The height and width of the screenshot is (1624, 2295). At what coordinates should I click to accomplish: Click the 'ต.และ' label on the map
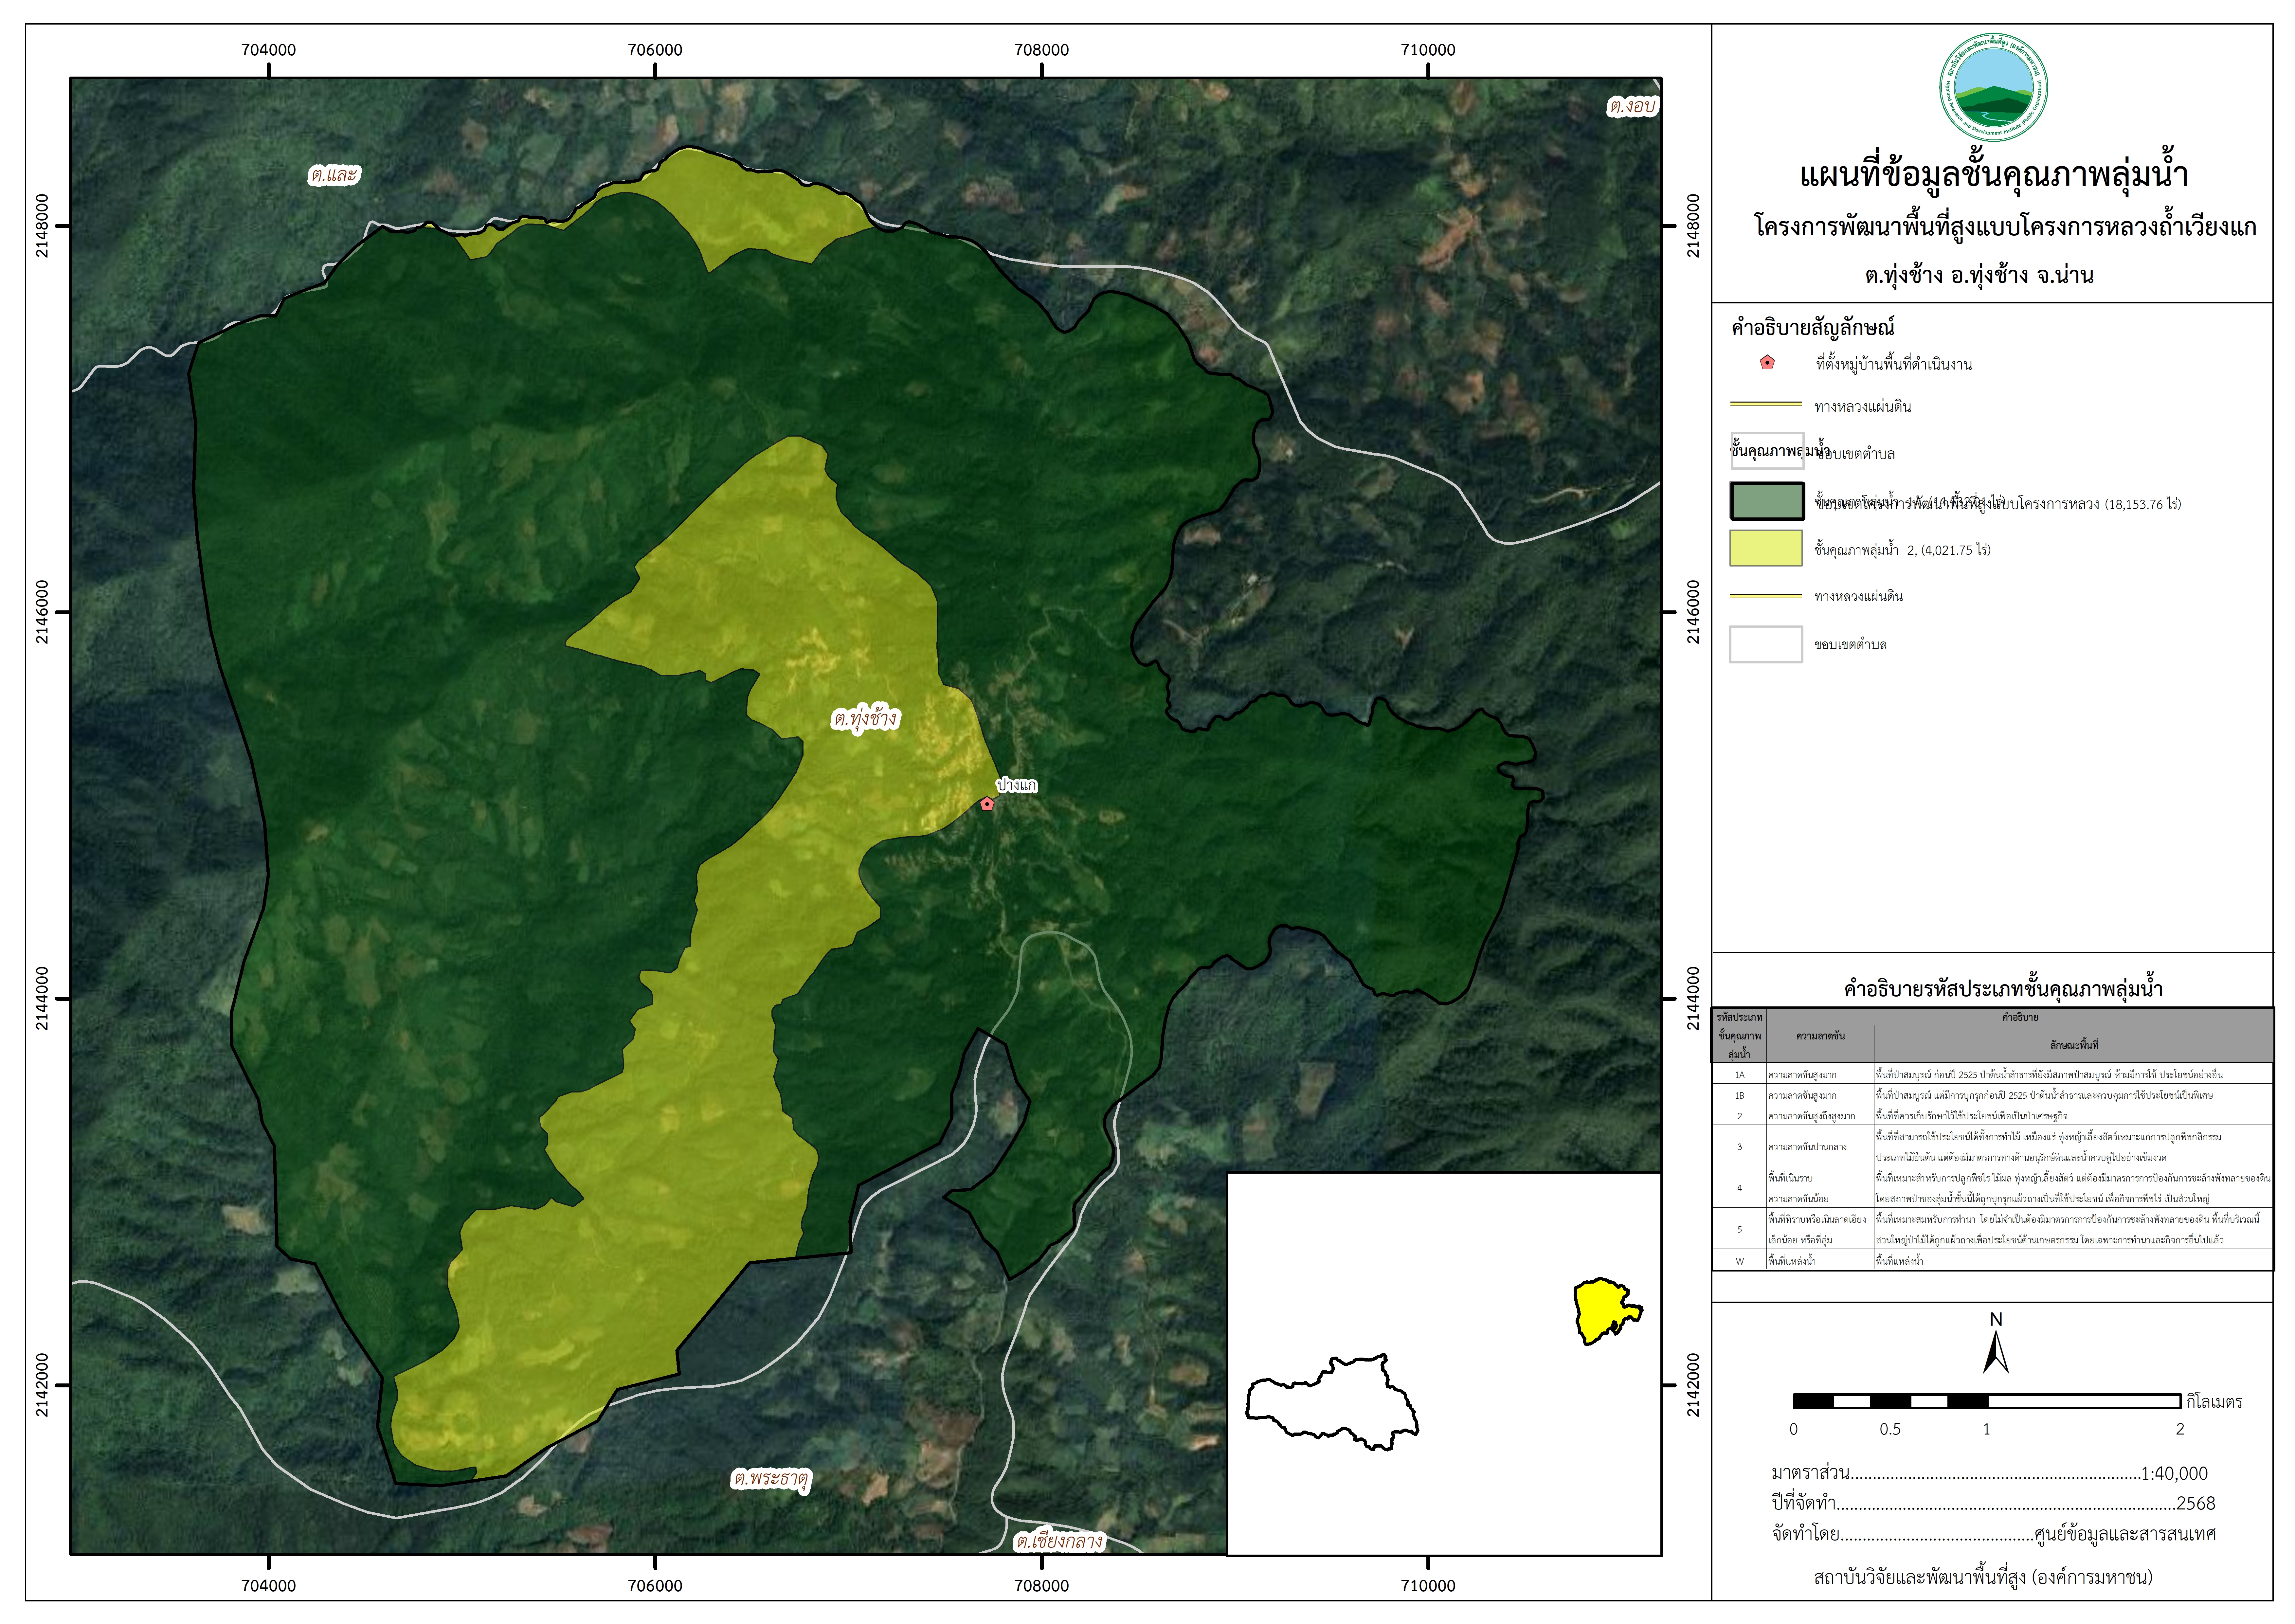pos(334,175)
